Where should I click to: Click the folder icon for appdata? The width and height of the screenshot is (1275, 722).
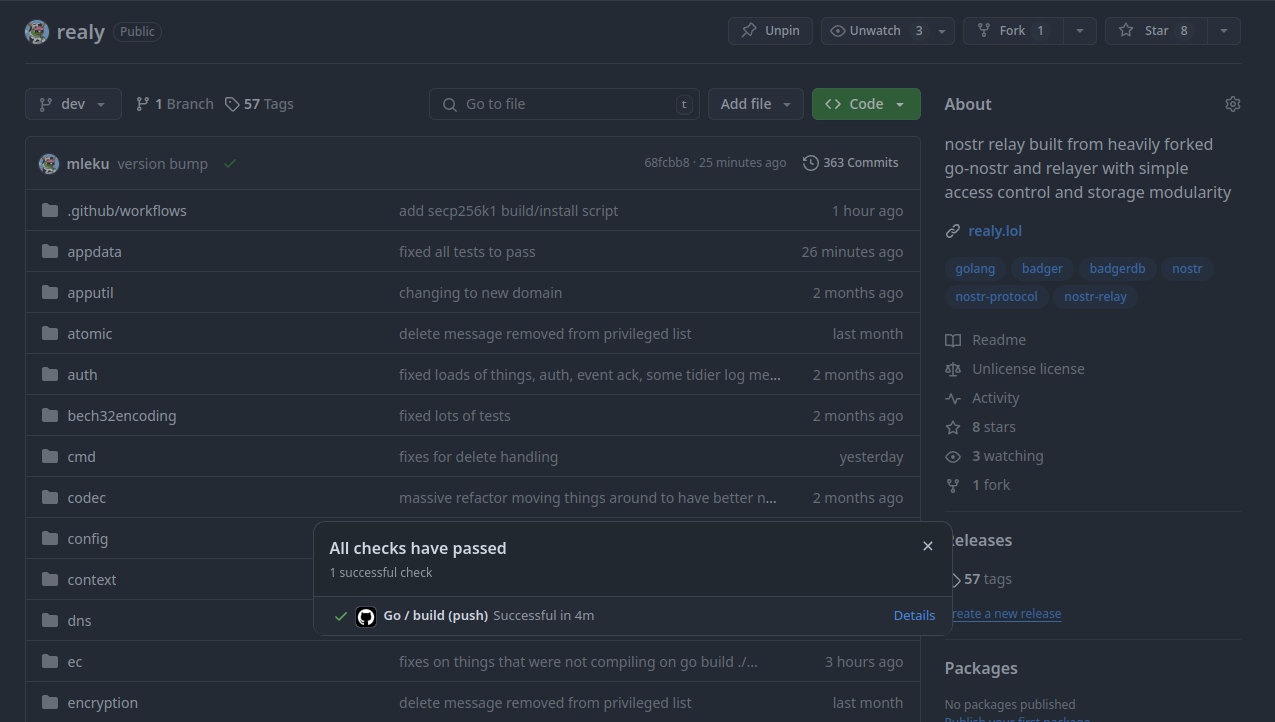point(50,252)
